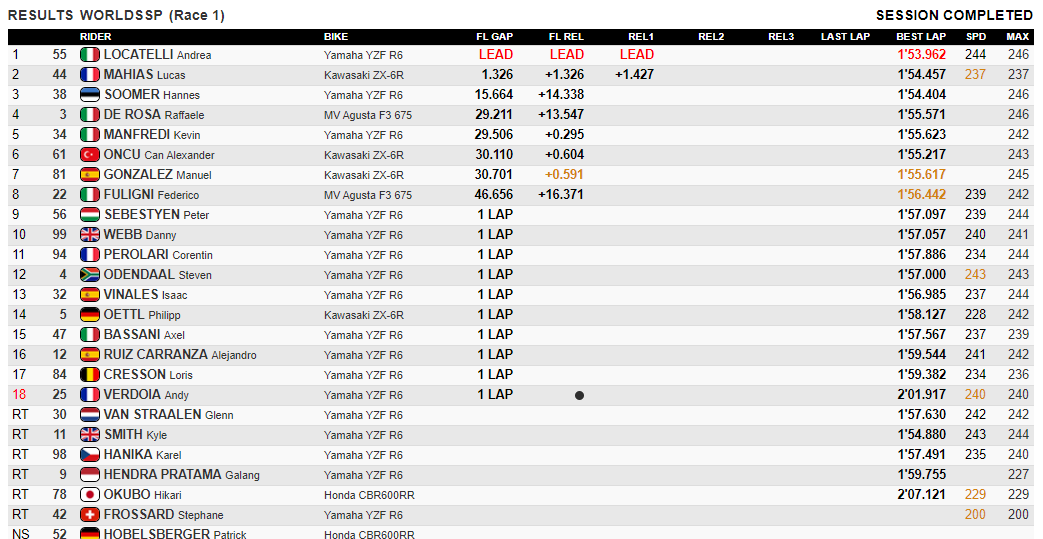The height and width of the screenshot is (539, 1043).
Task: Click the BEST LAP column header
Action: pos(921,37)
